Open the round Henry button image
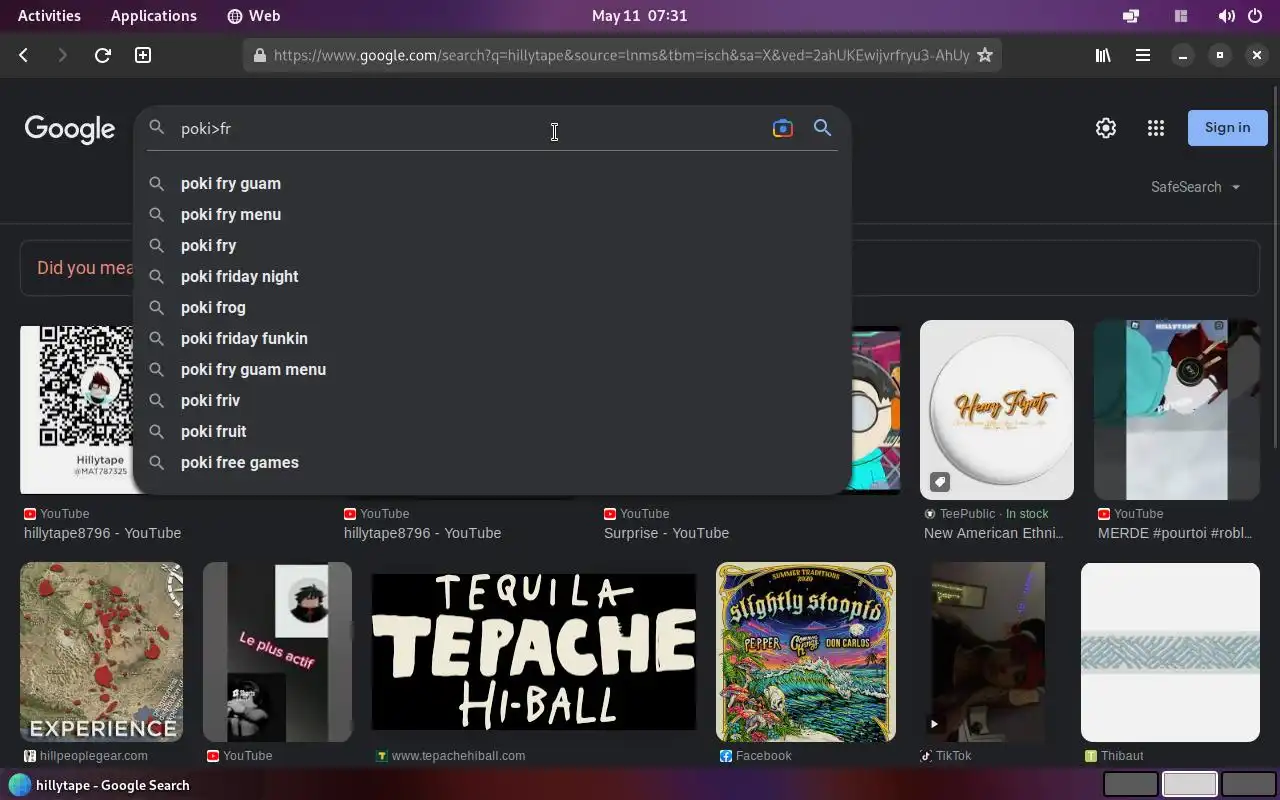This screenshot has width=1280, height=800. (x=997, y=409)
